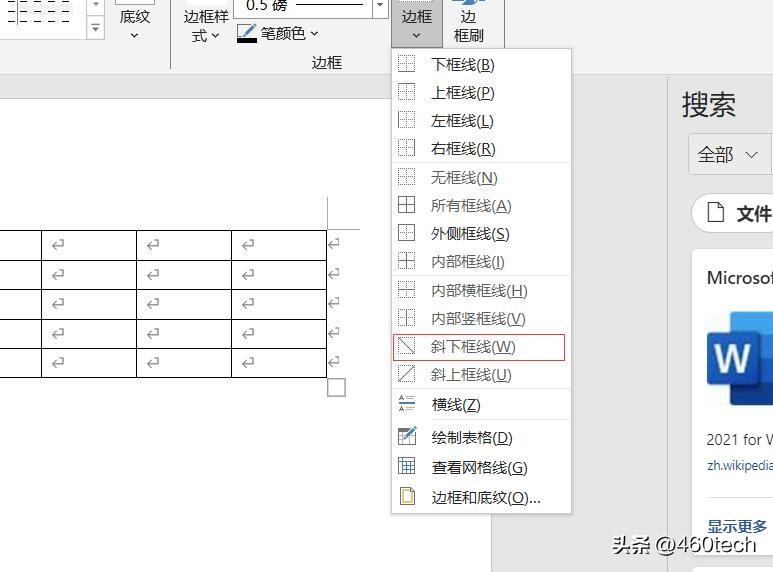
Task: Click the 搜索 pane heading
Action: pos(709,105)
